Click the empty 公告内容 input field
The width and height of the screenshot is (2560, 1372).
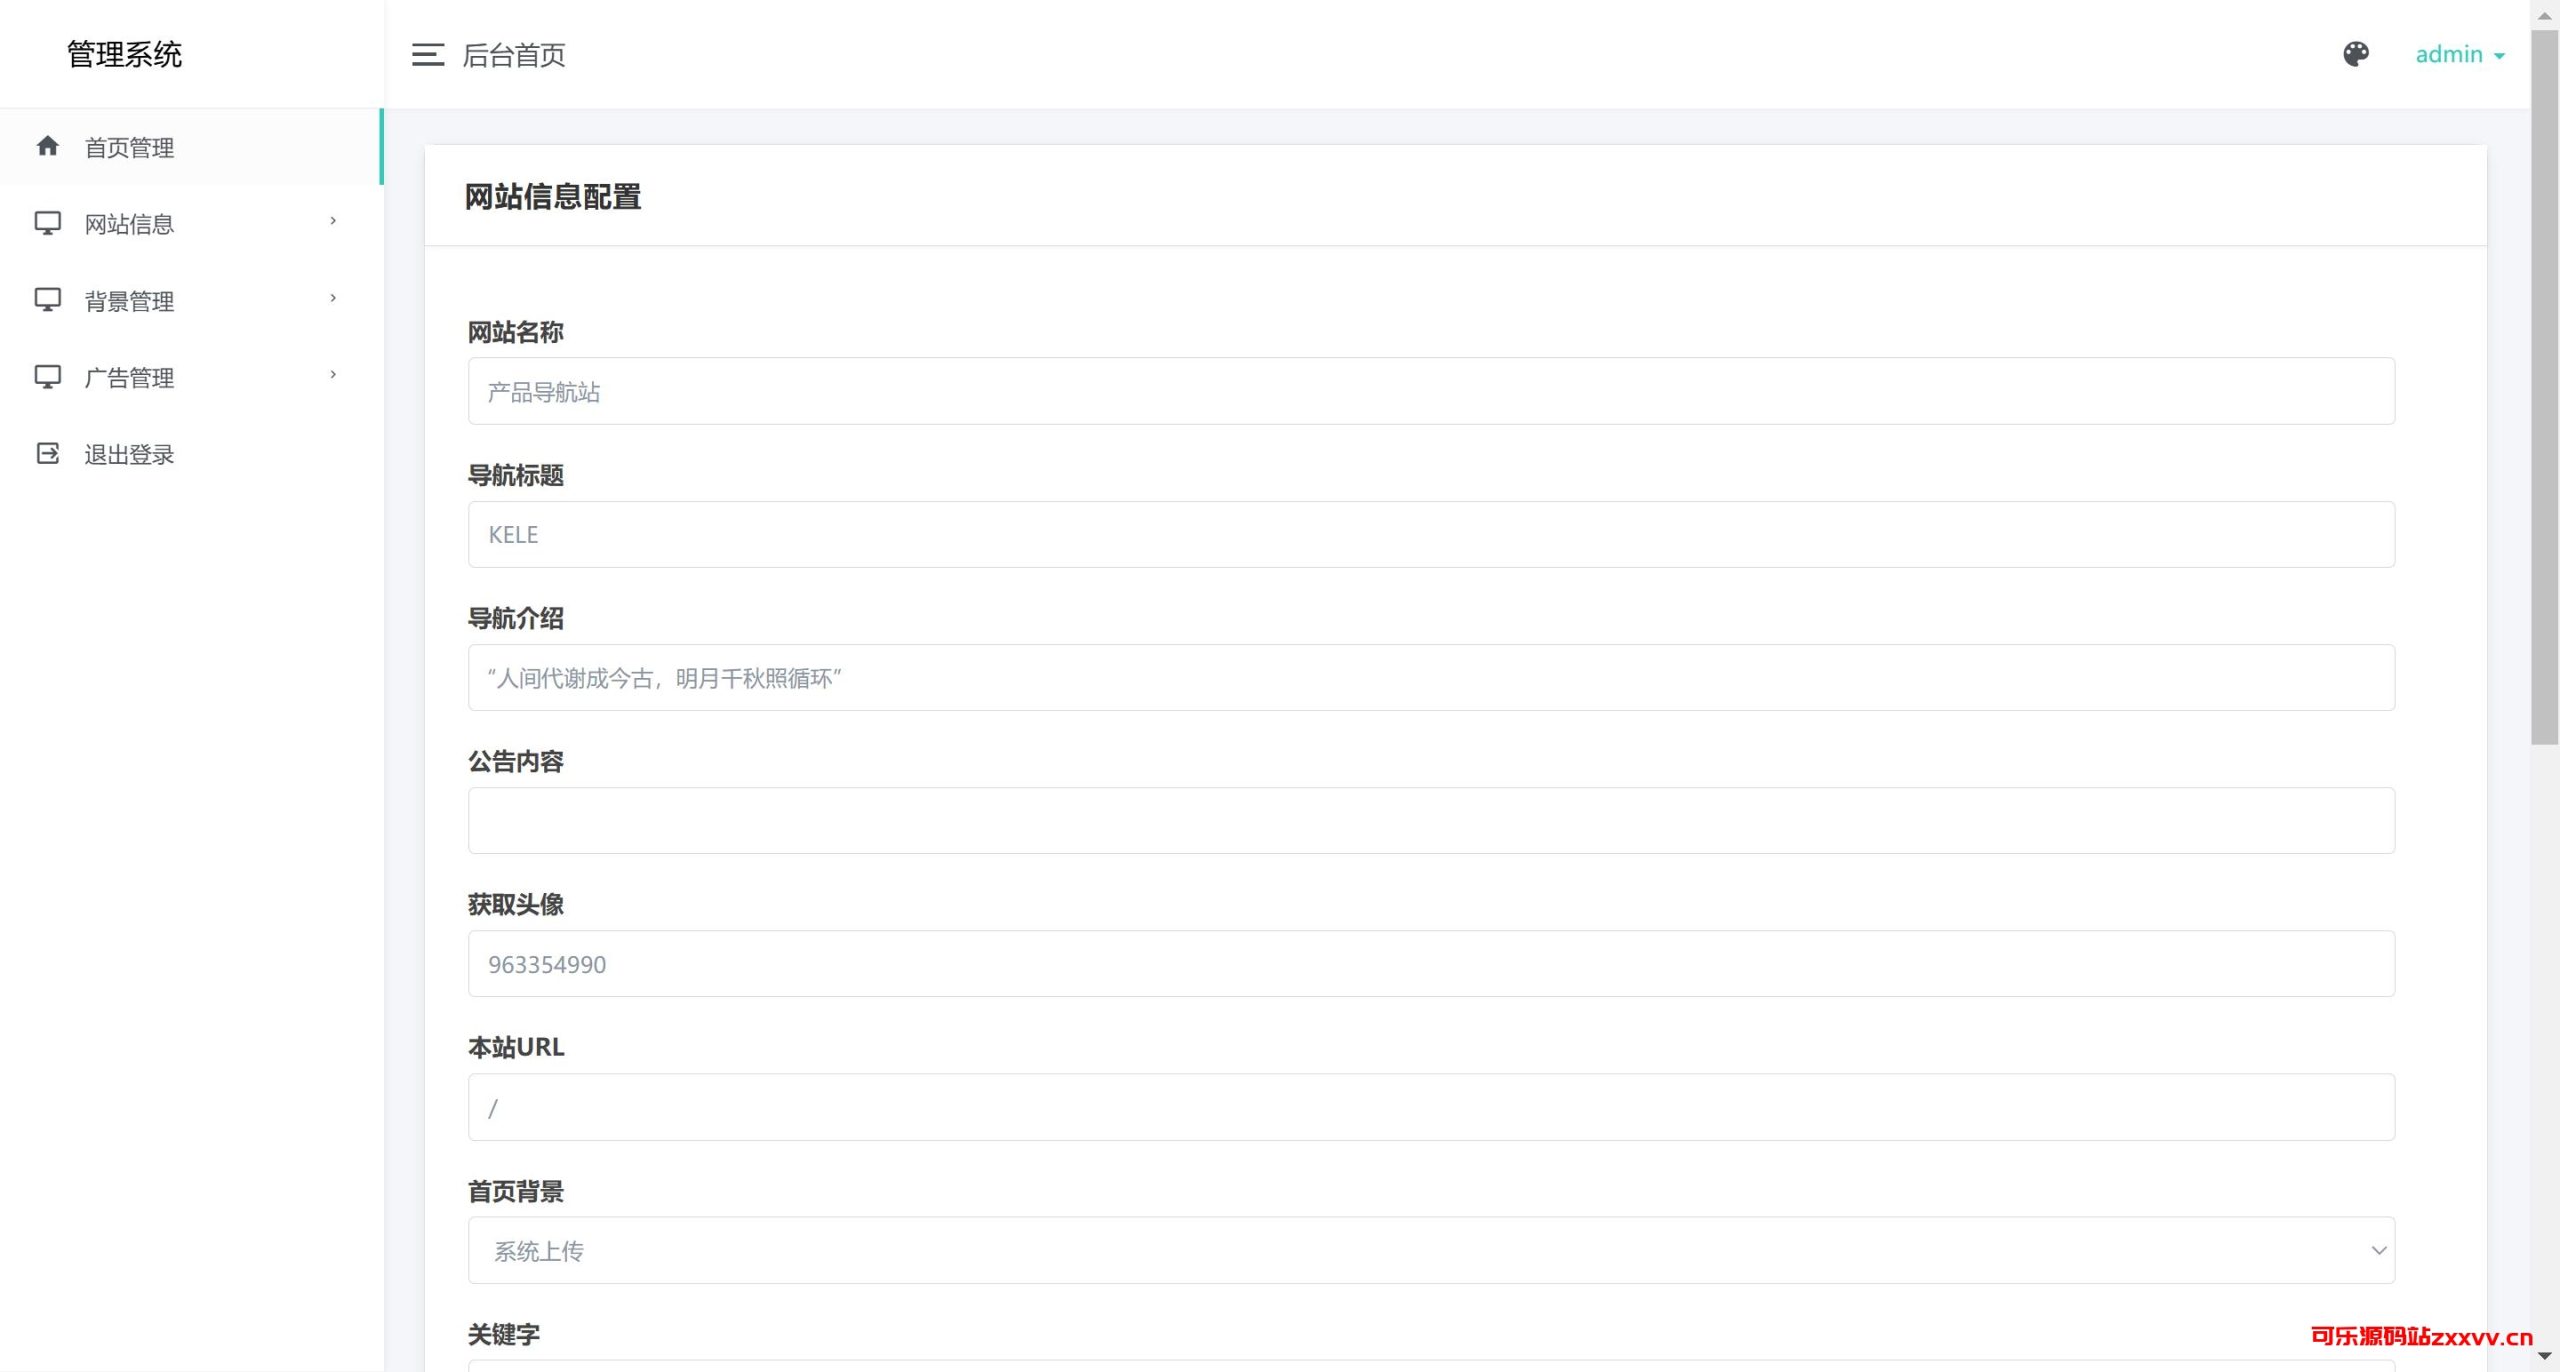click(x=1430, y=820)
